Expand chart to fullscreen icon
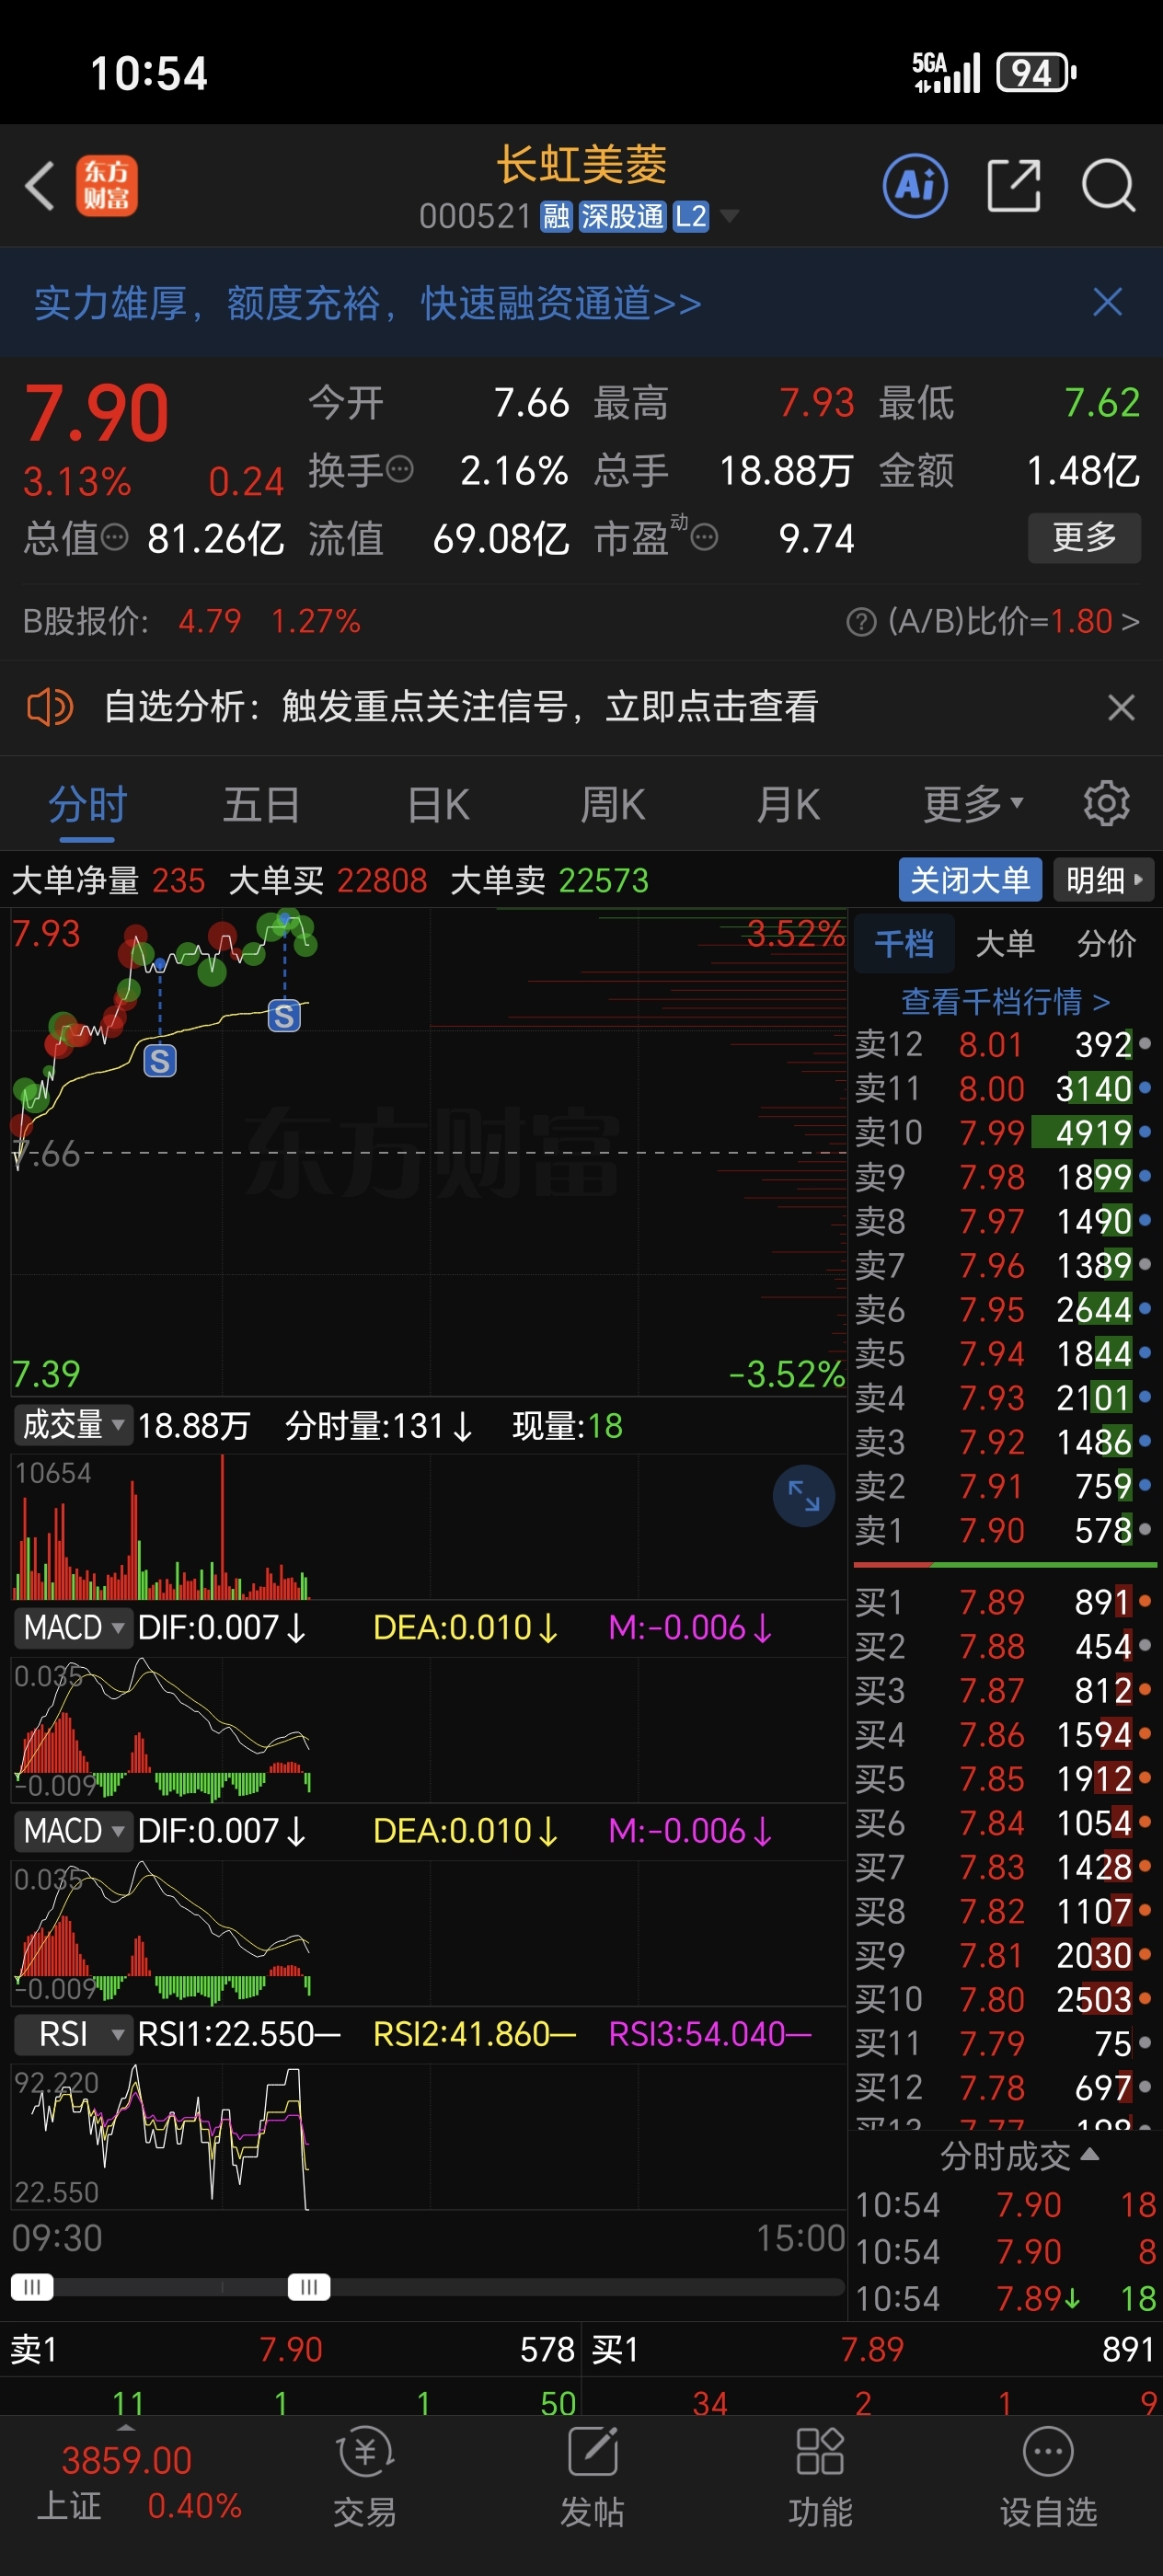This screenshot has width=1163, height=2576. pyautogui.click(x=804, y=1496)
